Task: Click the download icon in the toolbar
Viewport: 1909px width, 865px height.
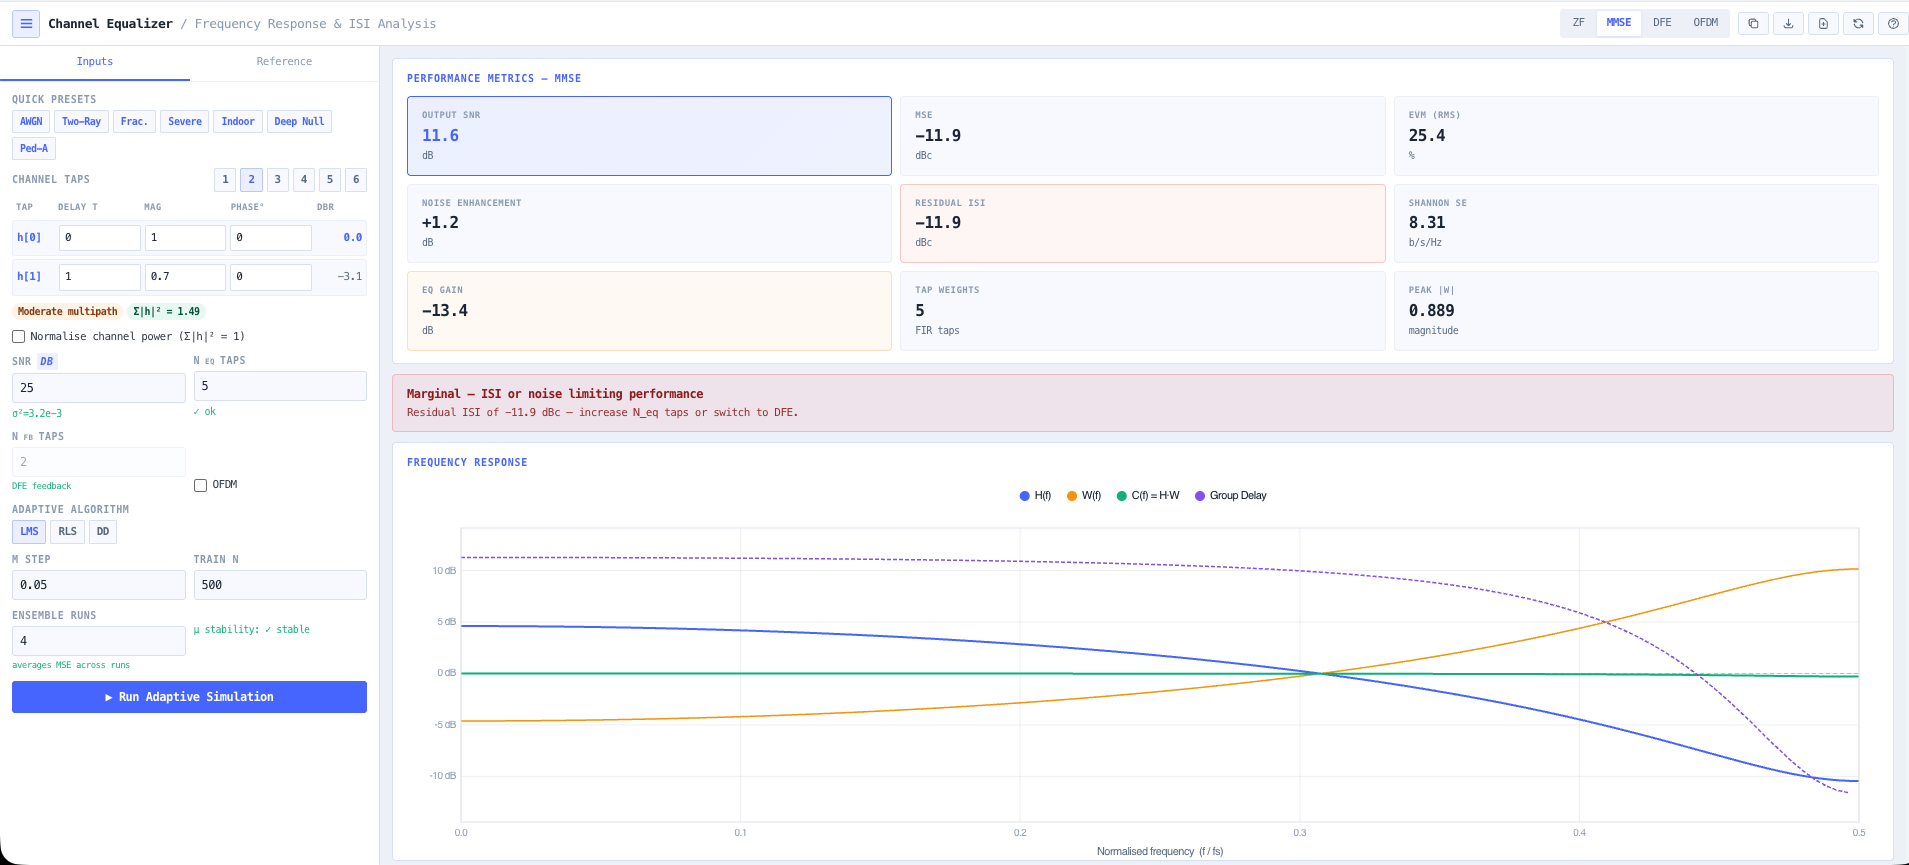Action: tap(1788, 23)
